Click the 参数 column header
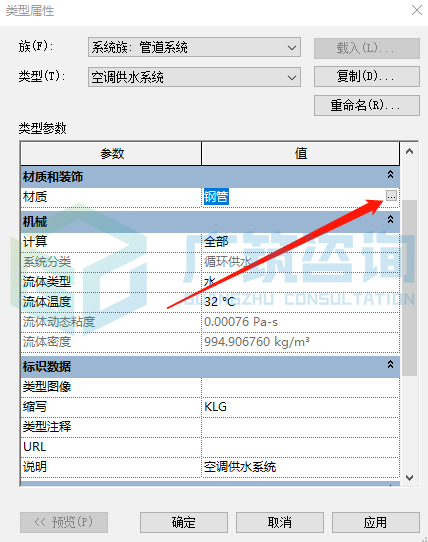This screenshot has height=542, width=428. pyautogui.click(x=111, y=153)
